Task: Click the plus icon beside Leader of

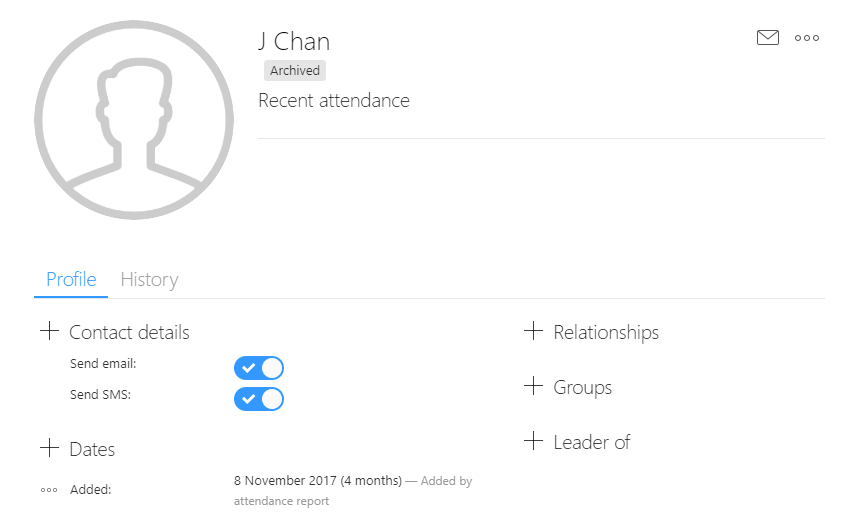Action: (534, 441)
